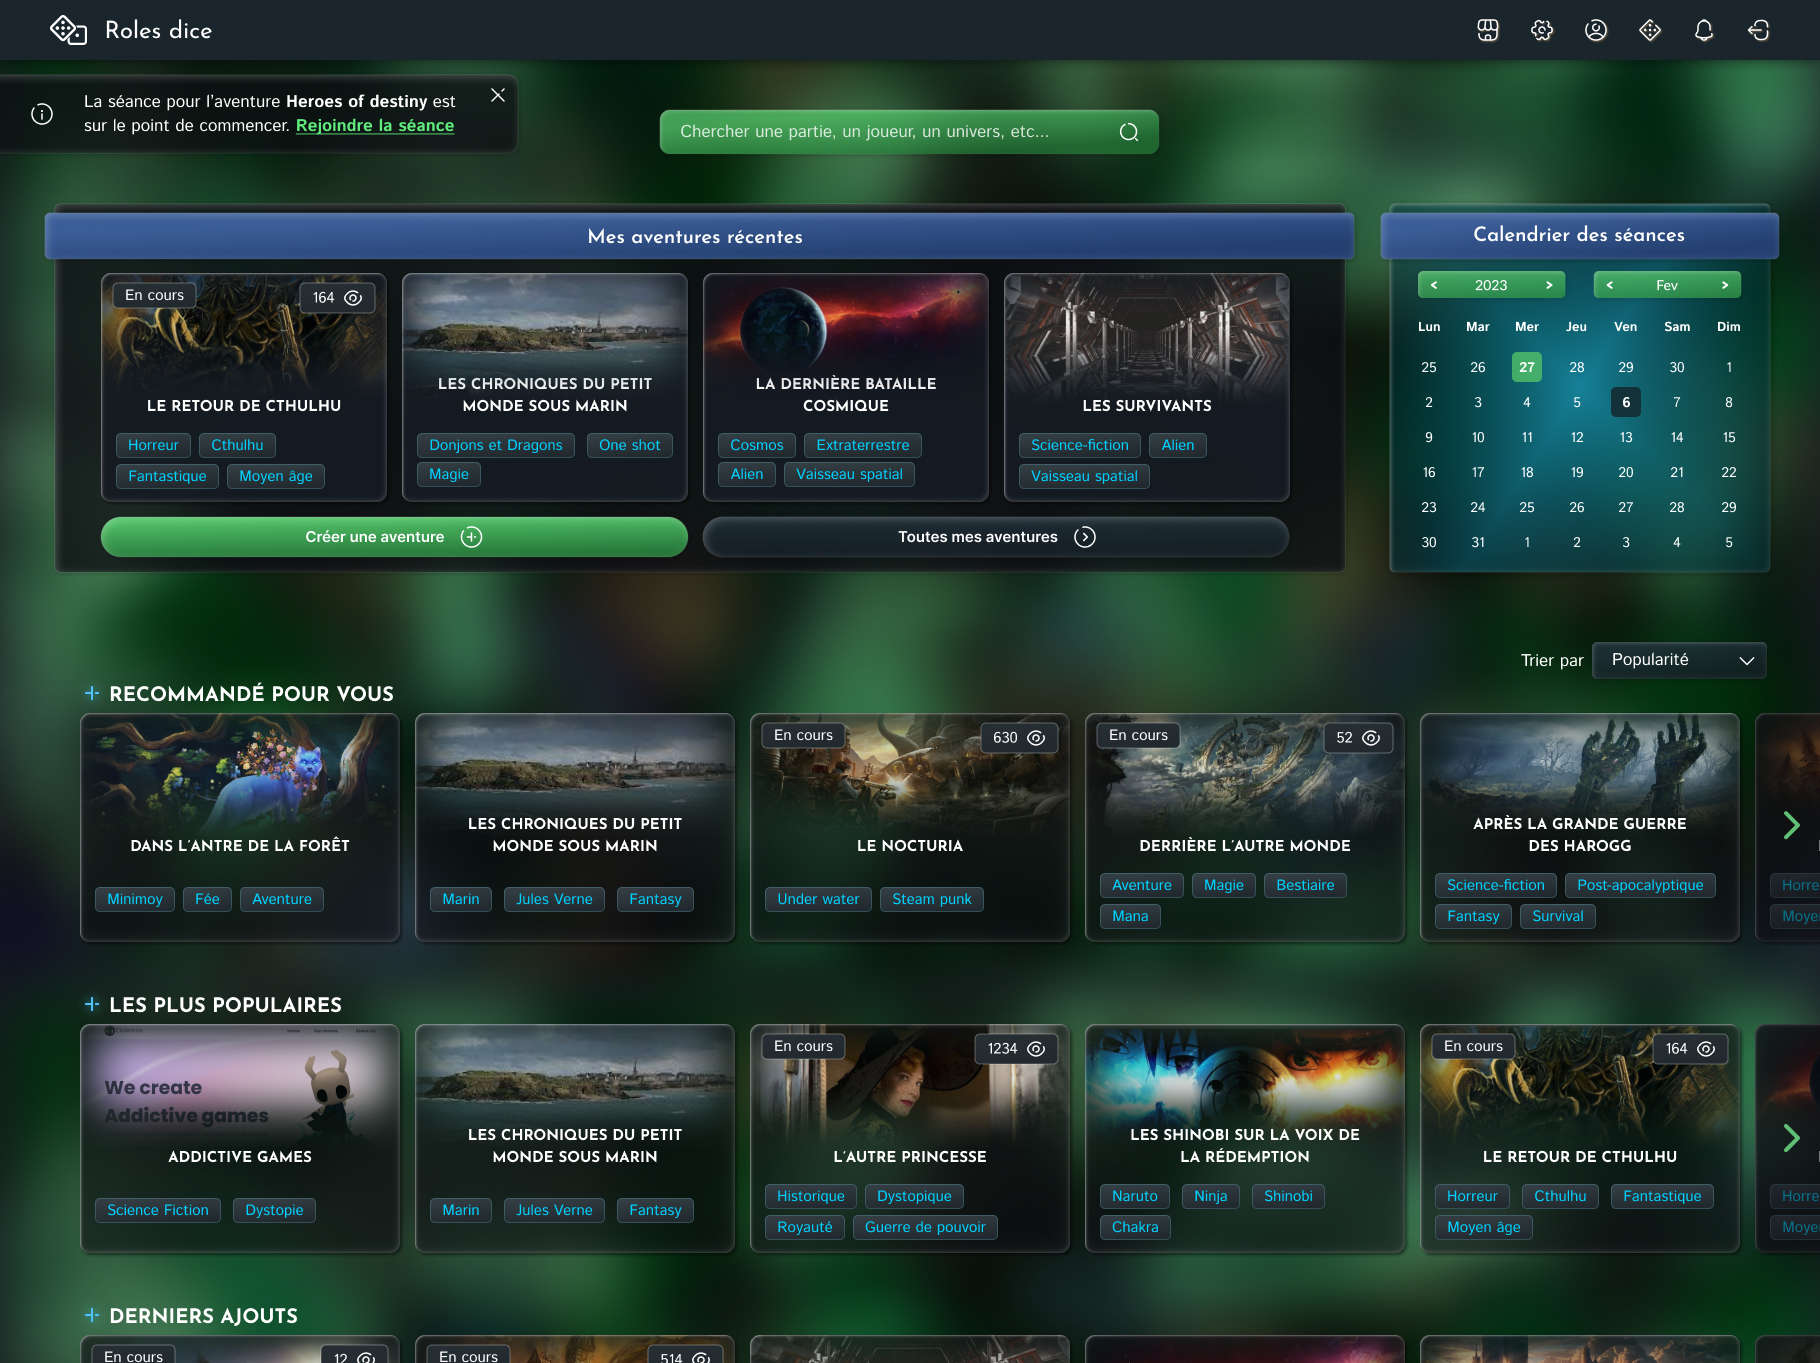The width and height of the screenshot is (1820, 1363).
Task: Open the settings gear icon
Action: (1542, 30)
